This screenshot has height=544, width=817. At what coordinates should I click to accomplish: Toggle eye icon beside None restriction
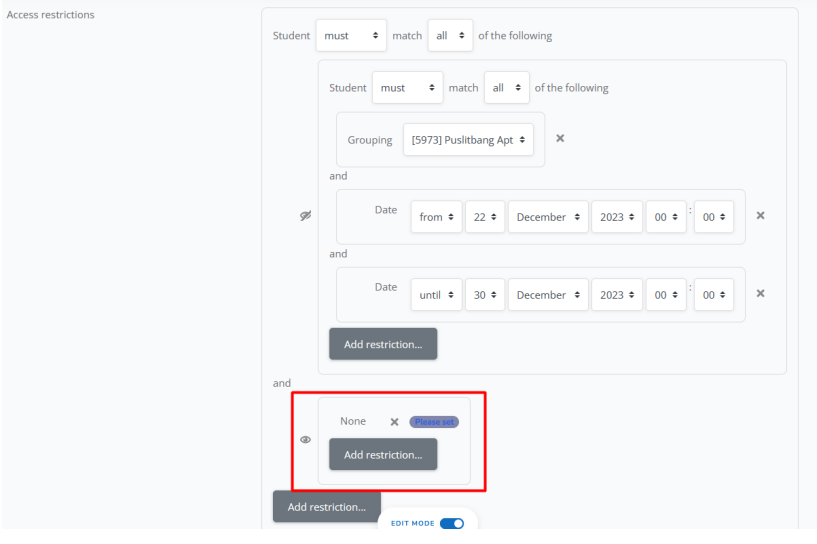[305, 439]
